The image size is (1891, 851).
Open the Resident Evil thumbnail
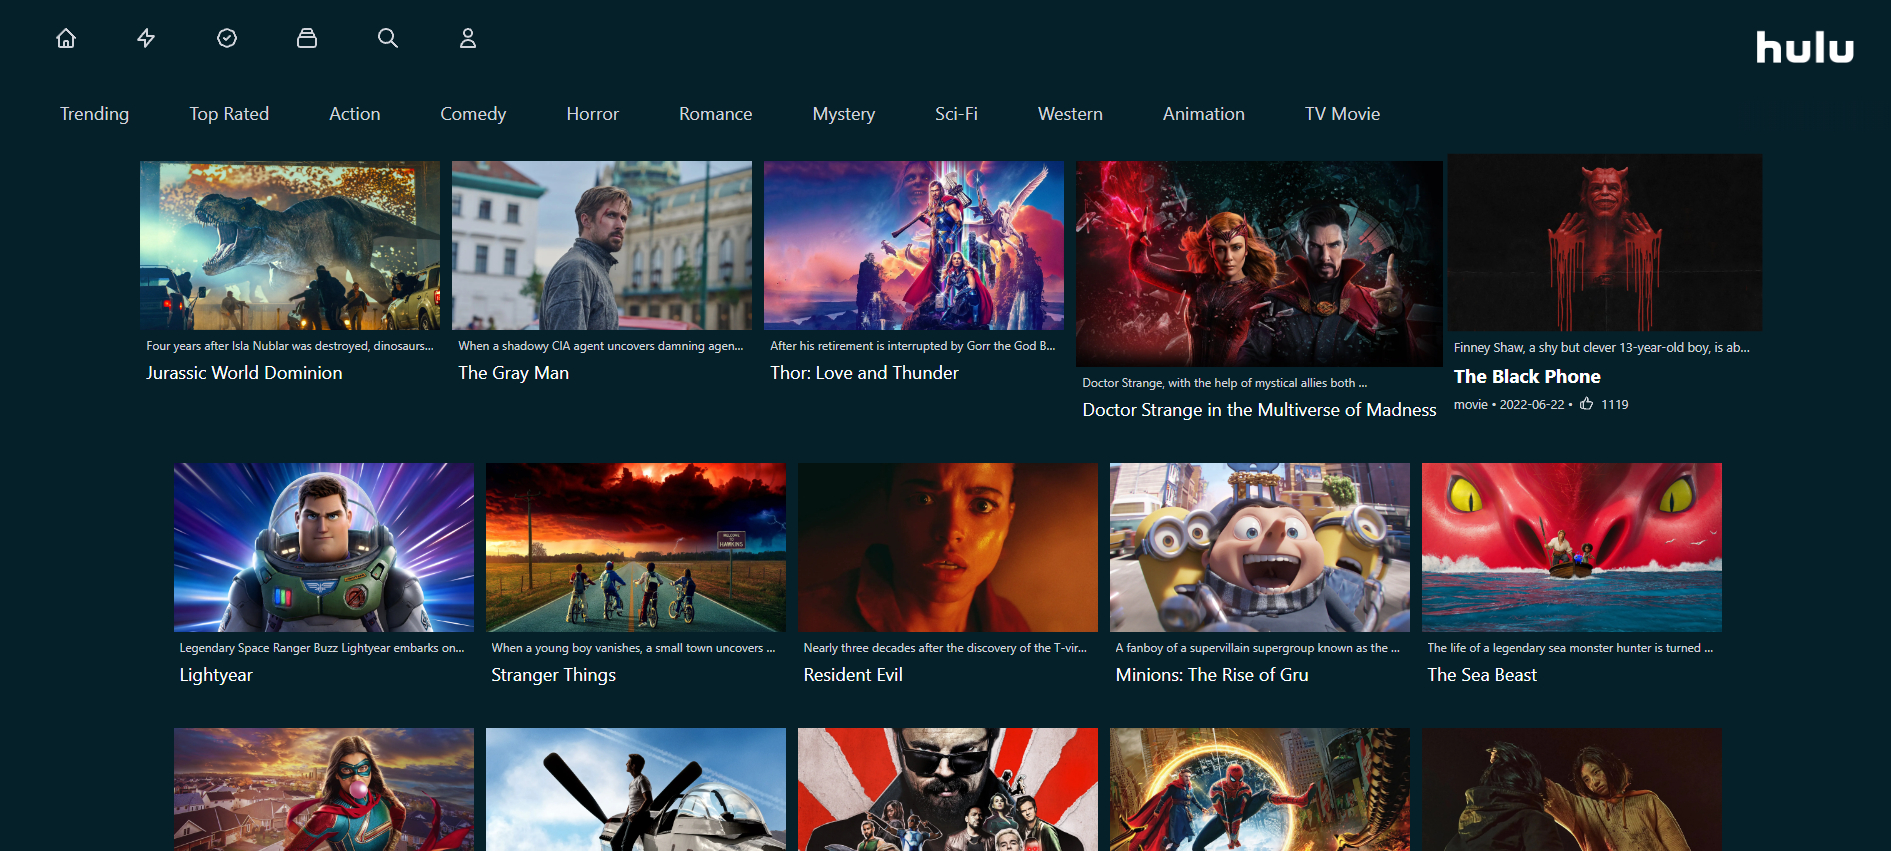point(948,547)
